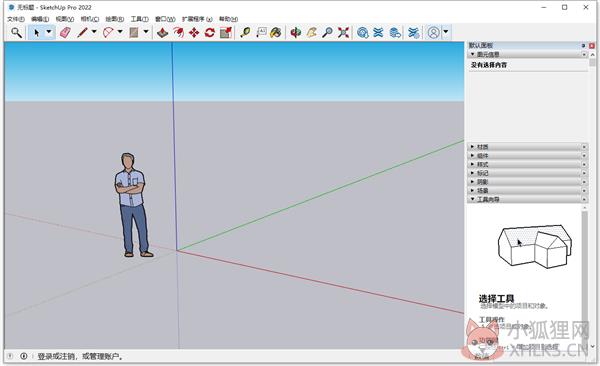Open the 3D Warehouse icon

(362, 33)
